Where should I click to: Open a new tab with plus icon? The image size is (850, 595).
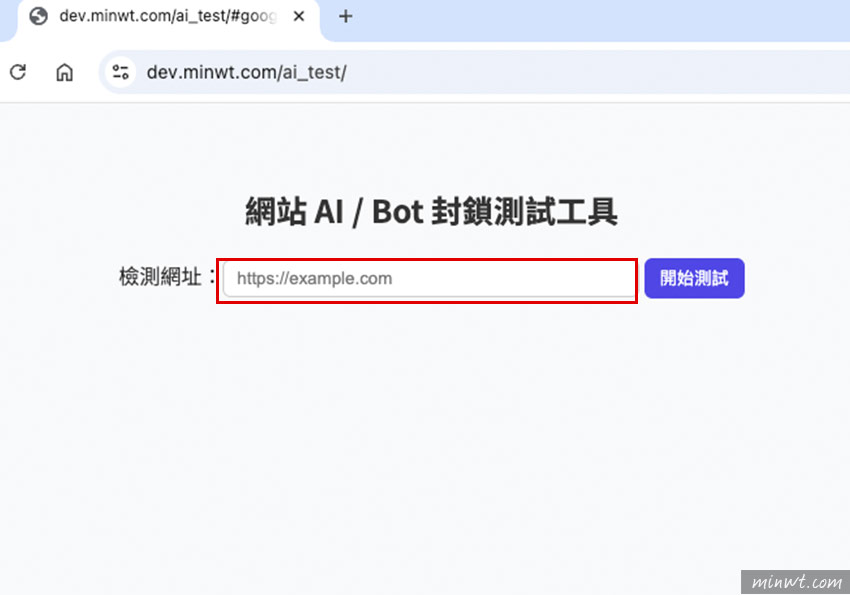click(345, 17)
